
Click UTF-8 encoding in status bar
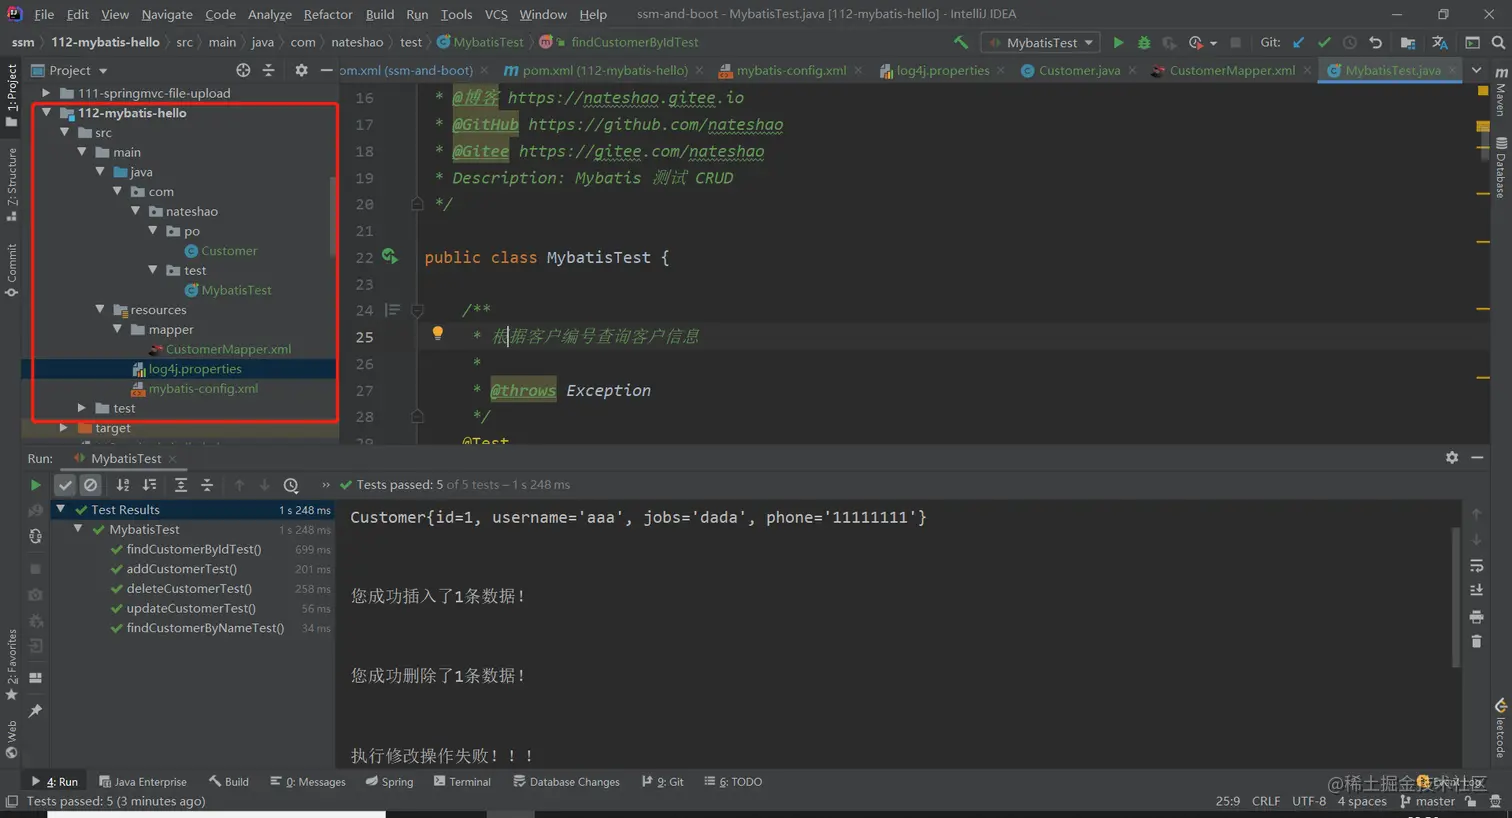[1309, 801]
